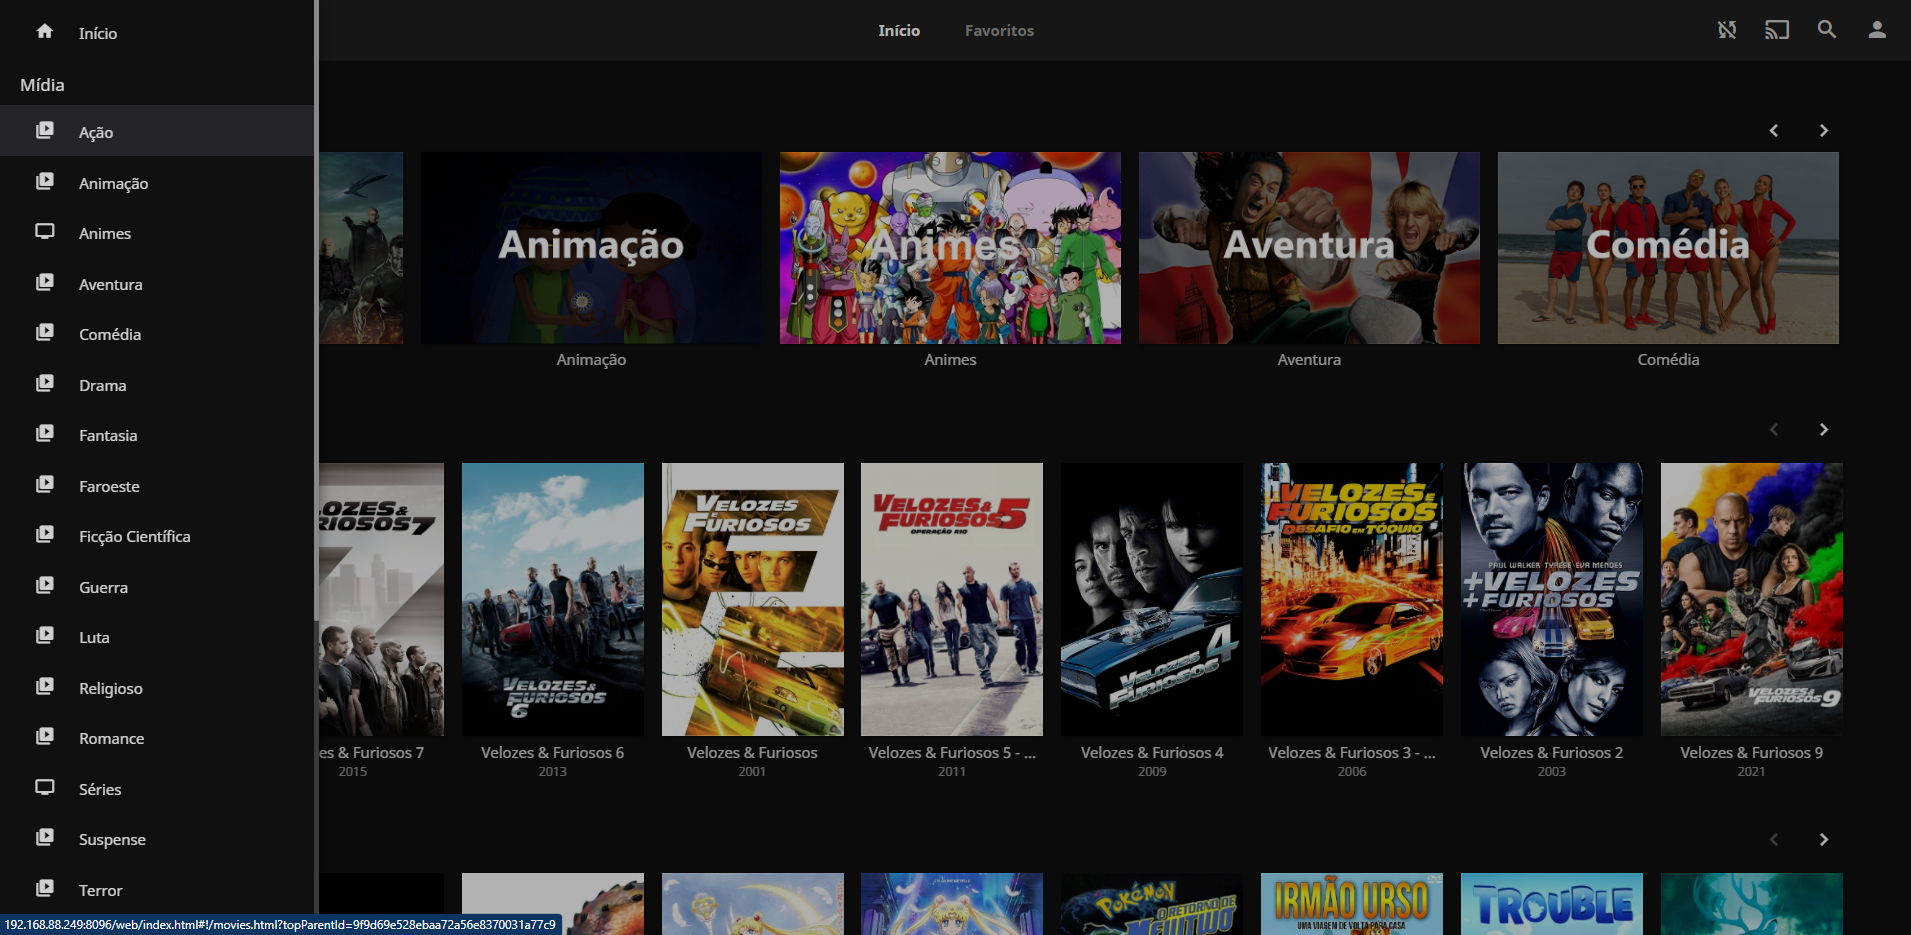Viewport: 1911px width, 935px height.
Task: Click the "Comédia" caption below the card
Action: click(x=1668, y=360)
